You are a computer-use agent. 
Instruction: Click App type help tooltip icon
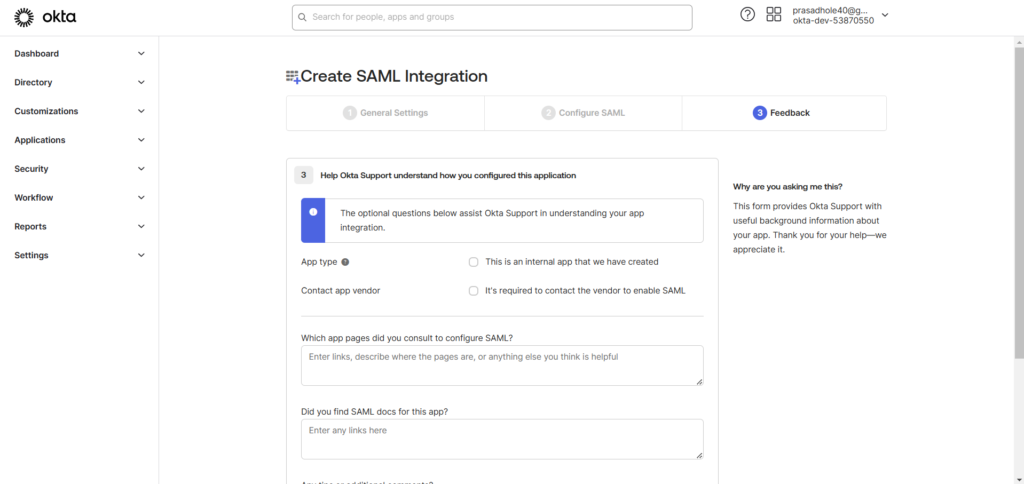(345, 262)
